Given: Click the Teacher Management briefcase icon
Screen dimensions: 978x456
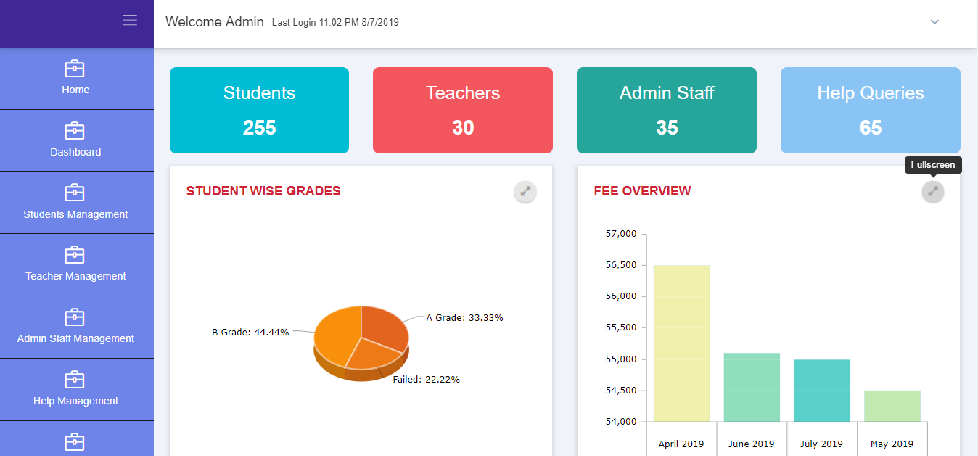Looking at the screenshot, I should tap(75, 255).
